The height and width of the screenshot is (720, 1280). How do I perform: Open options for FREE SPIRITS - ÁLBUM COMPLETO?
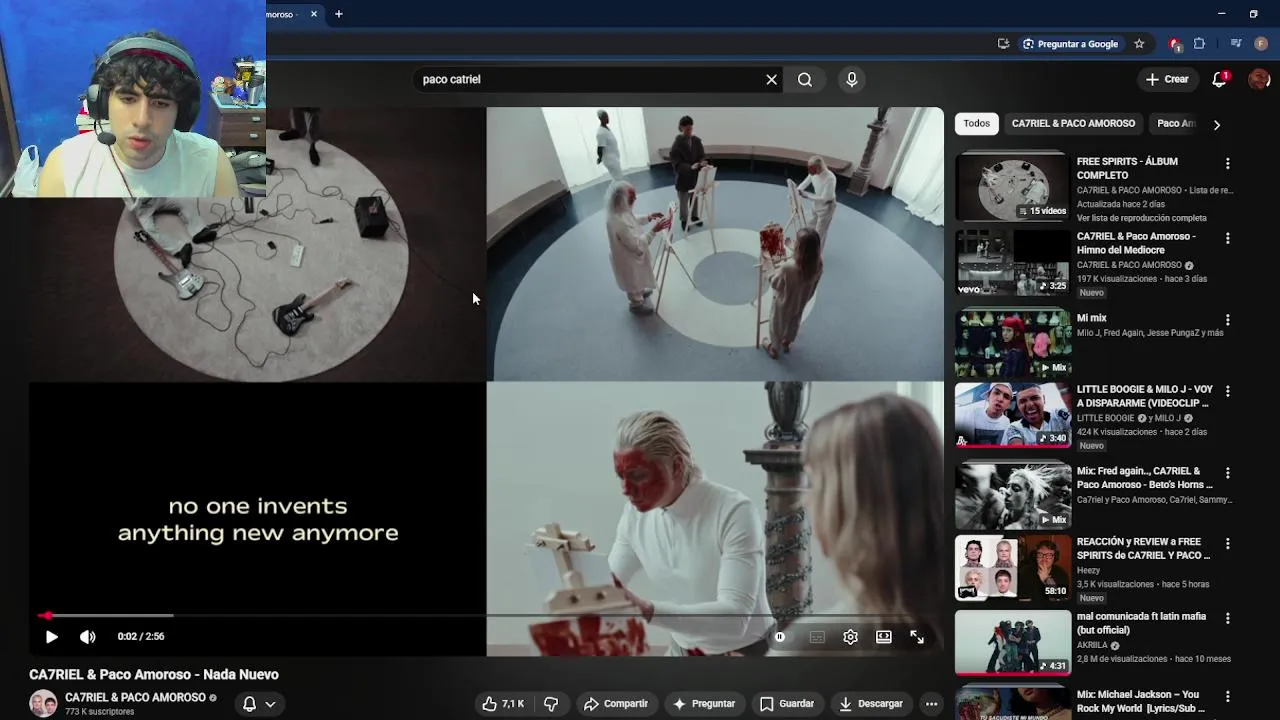pyautogui.click(x=1227, y=163)
